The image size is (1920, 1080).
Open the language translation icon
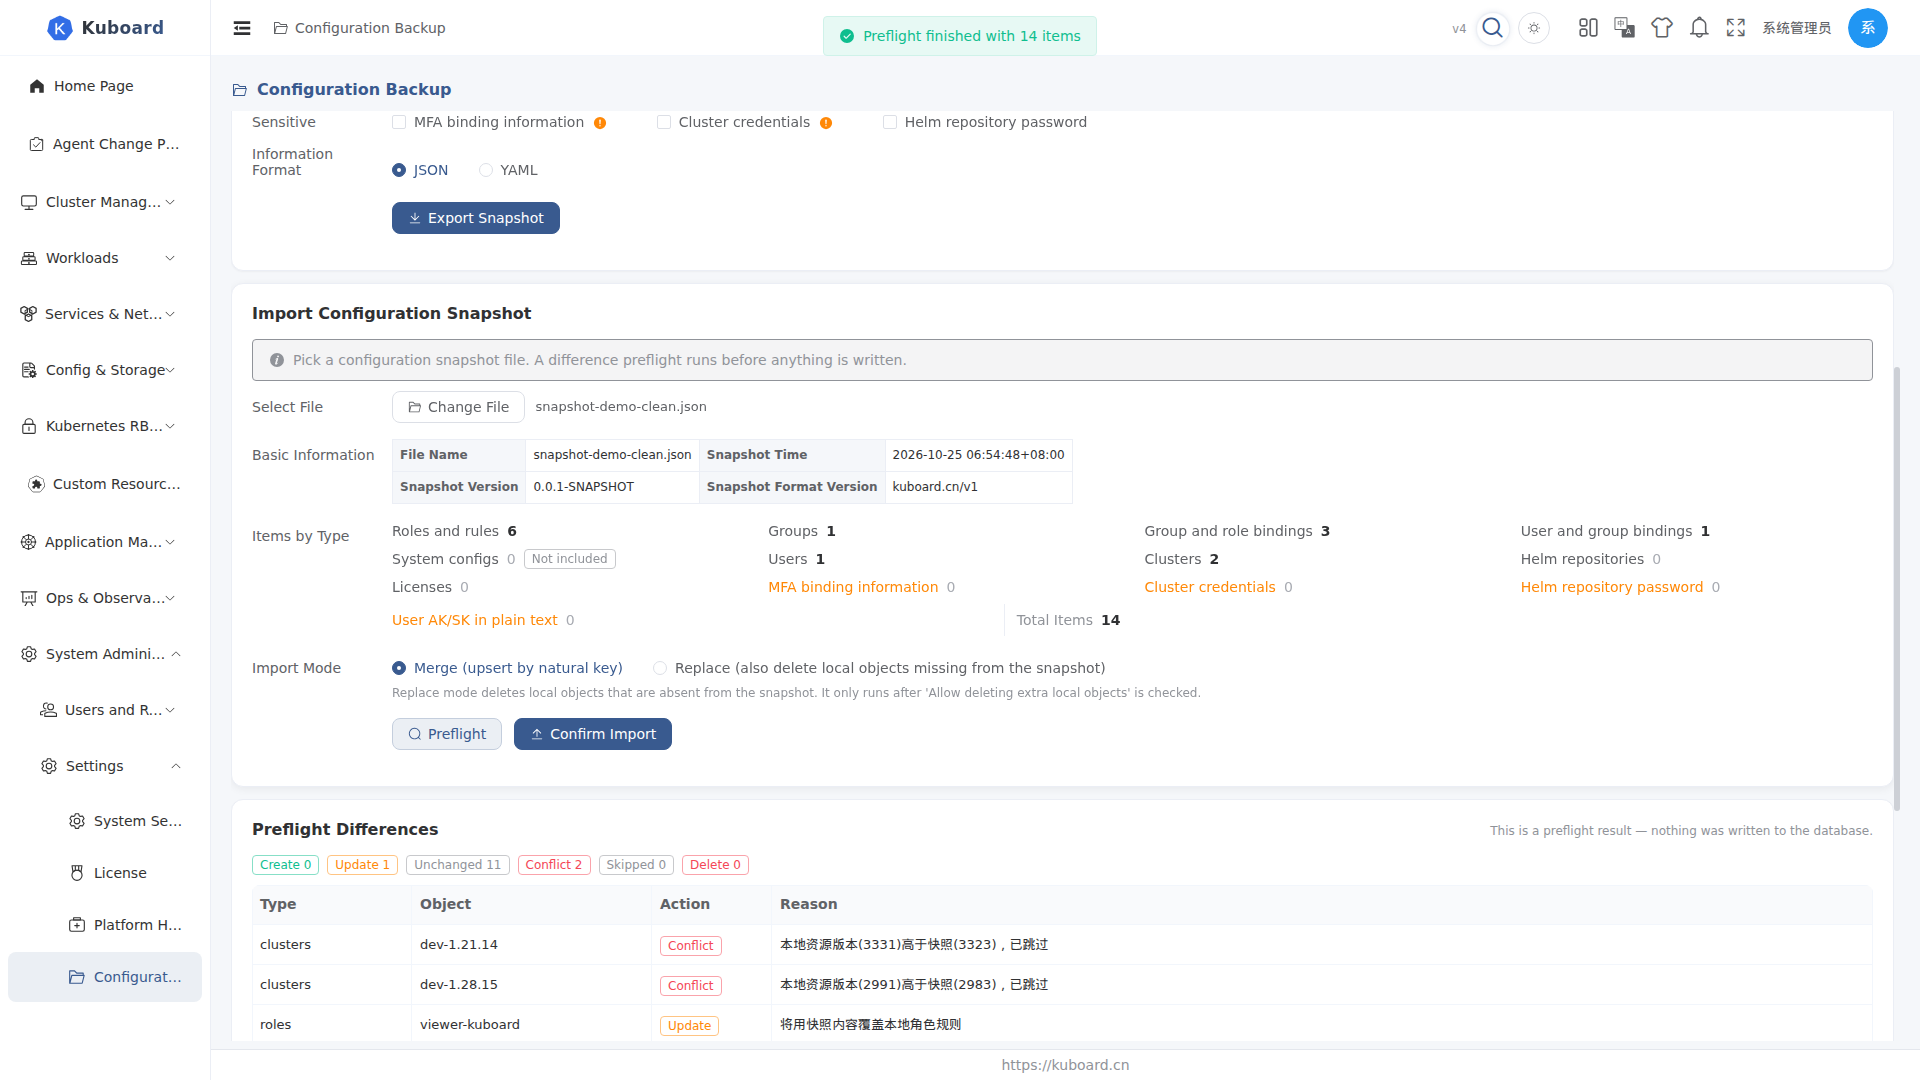coord(1625,28)
